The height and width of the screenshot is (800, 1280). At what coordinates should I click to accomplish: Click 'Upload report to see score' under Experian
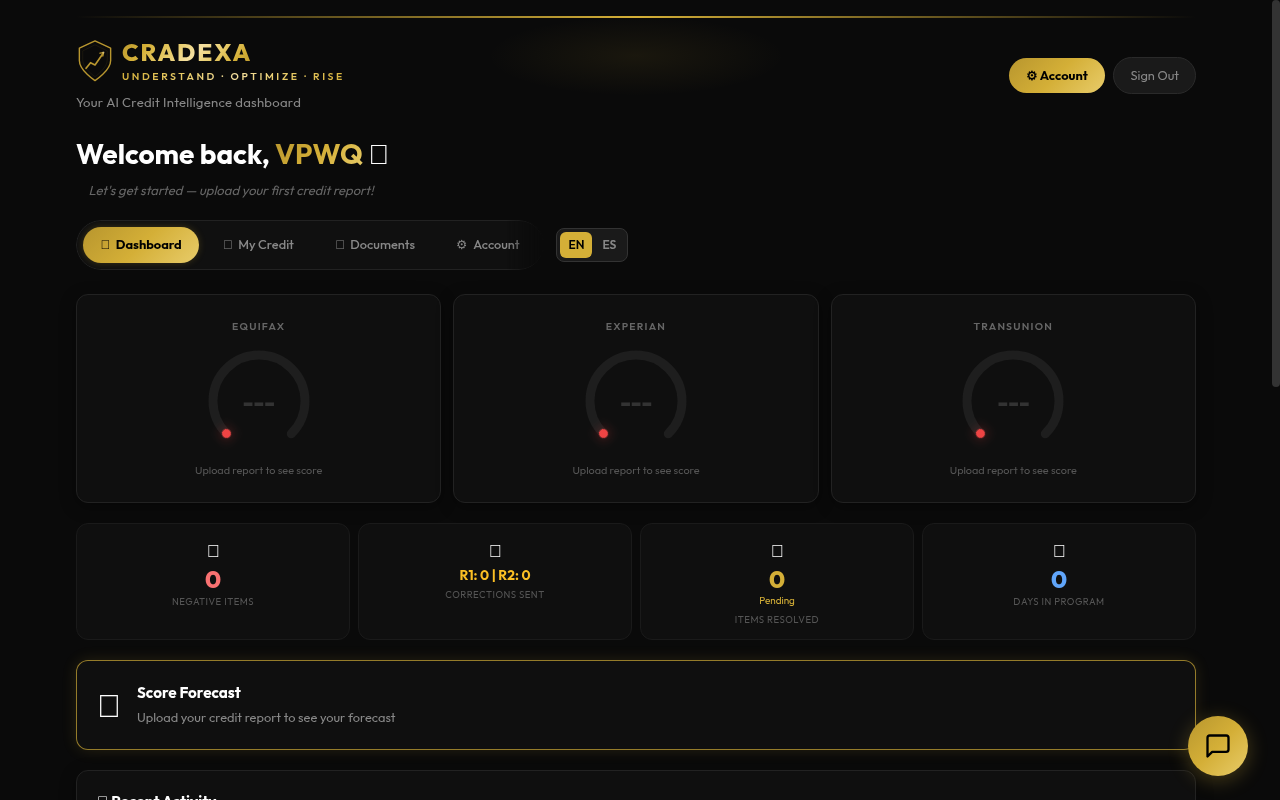pyautogui.click(x=636, y=470)
